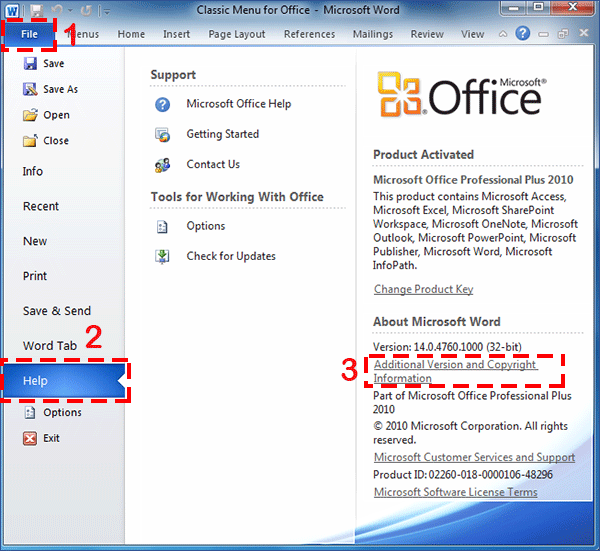The width and height of the screenshot is (600, 551).
Task: Collapse the ribbon using the caret icon
Action: (503, 34)
